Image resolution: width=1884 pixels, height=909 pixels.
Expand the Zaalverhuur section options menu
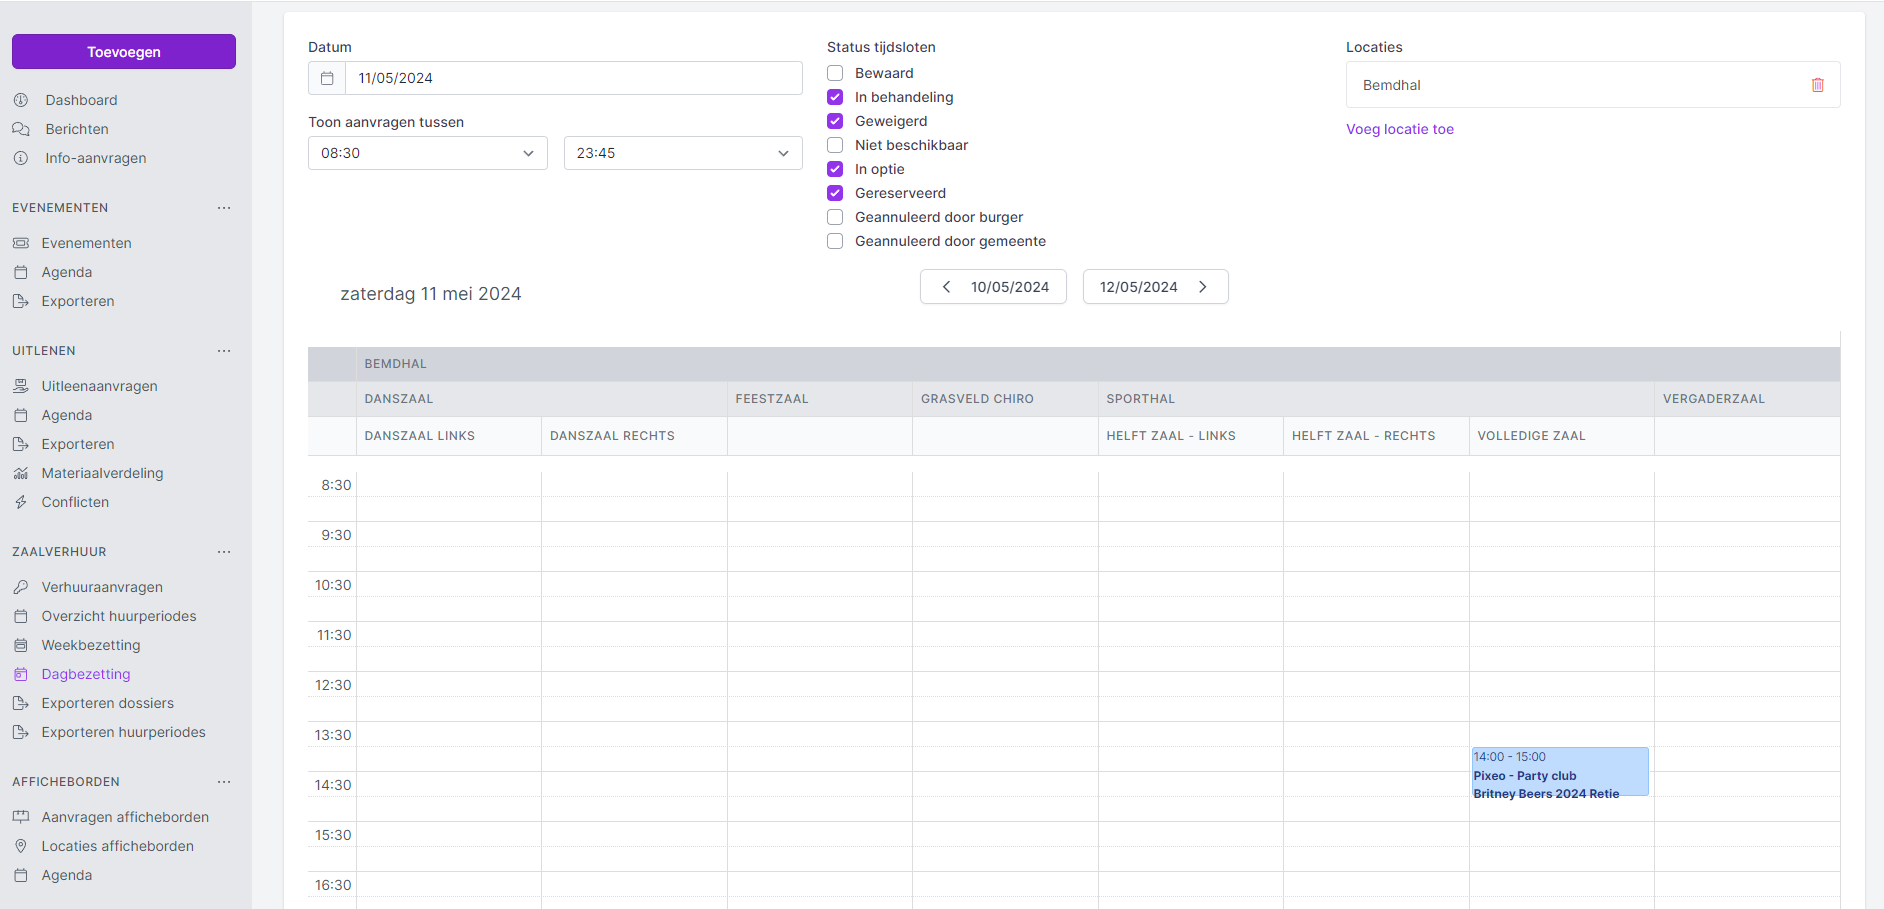(224, 552)
